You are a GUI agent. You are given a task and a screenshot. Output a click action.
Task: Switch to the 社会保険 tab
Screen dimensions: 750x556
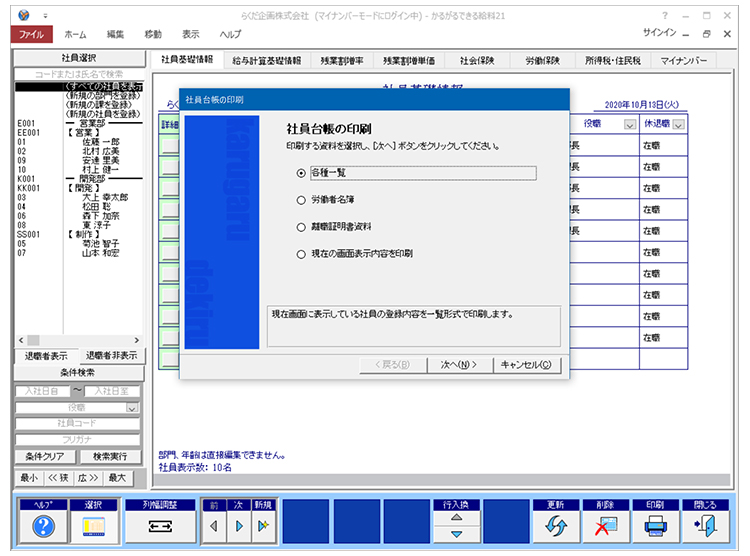click(476, 60)
